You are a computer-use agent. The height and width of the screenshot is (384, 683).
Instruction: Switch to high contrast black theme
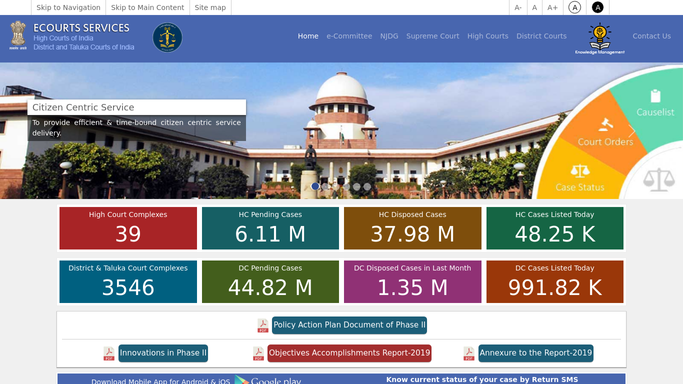(598, 7)
